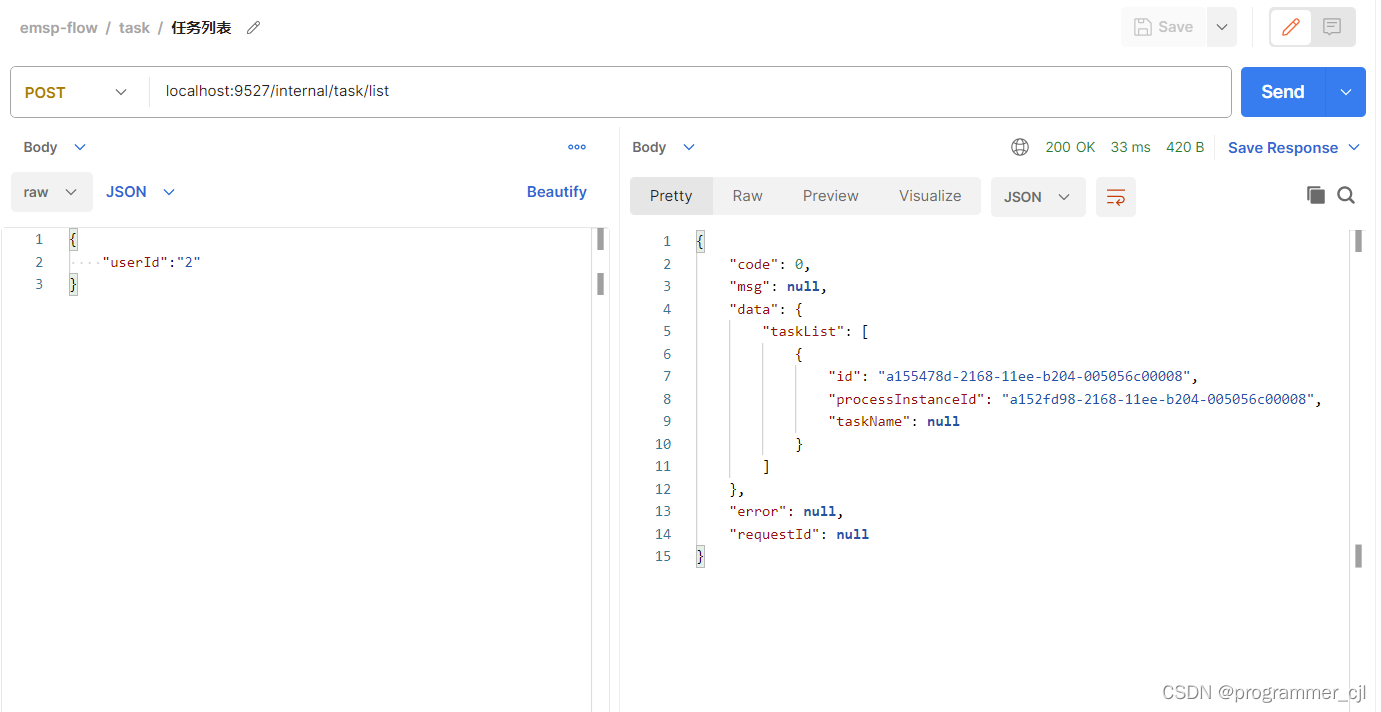The width and height of the screenshot is (1381, 712).
Task: Open the comments view icon
Action: click(x=1332, y=27)
